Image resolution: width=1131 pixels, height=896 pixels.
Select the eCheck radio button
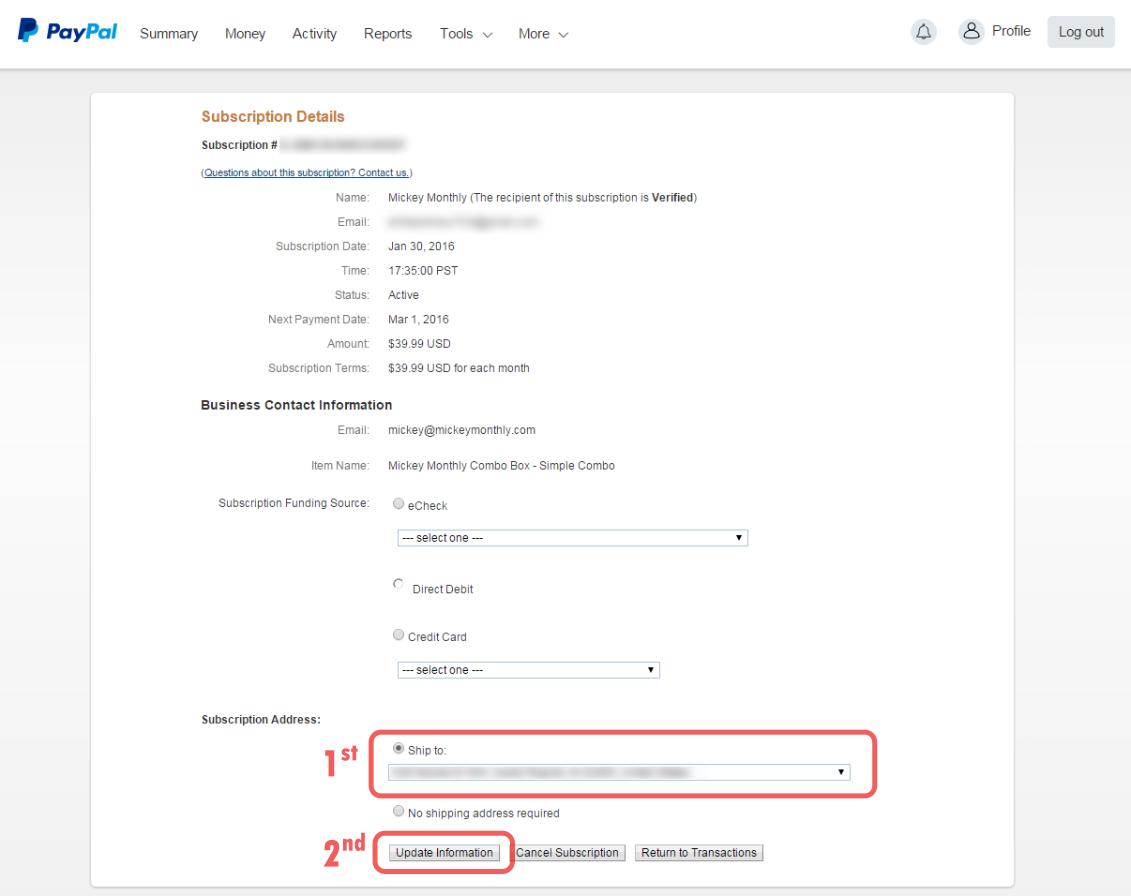398,504
